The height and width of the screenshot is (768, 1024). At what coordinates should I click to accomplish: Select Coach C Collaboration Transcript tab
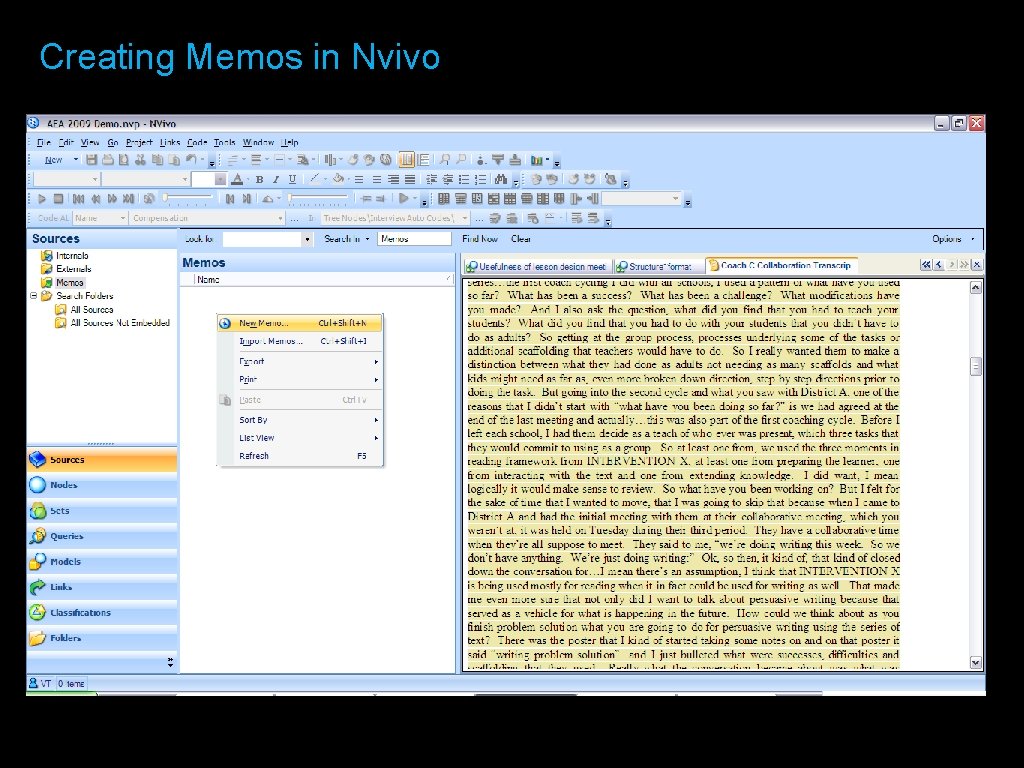click(781, 265)
